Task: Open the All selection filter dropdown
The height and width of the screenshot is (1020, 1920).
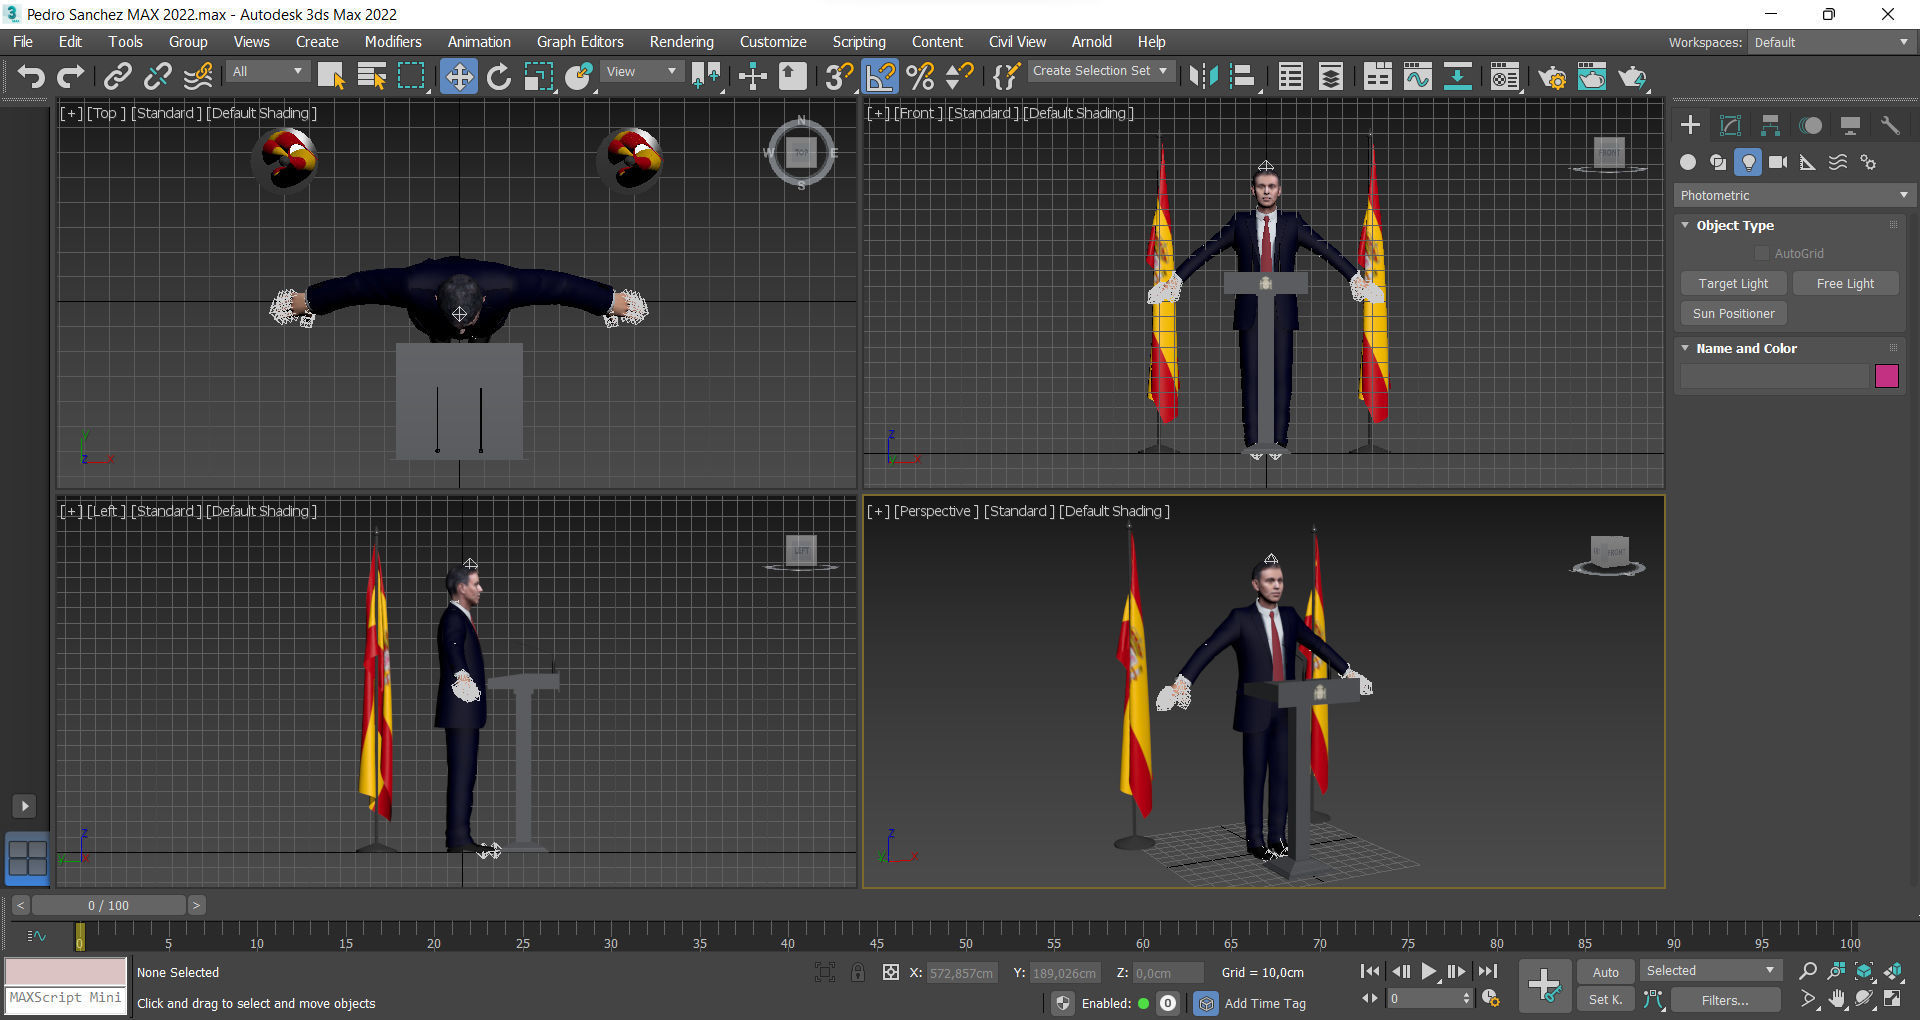Action: tap(267, 72)
